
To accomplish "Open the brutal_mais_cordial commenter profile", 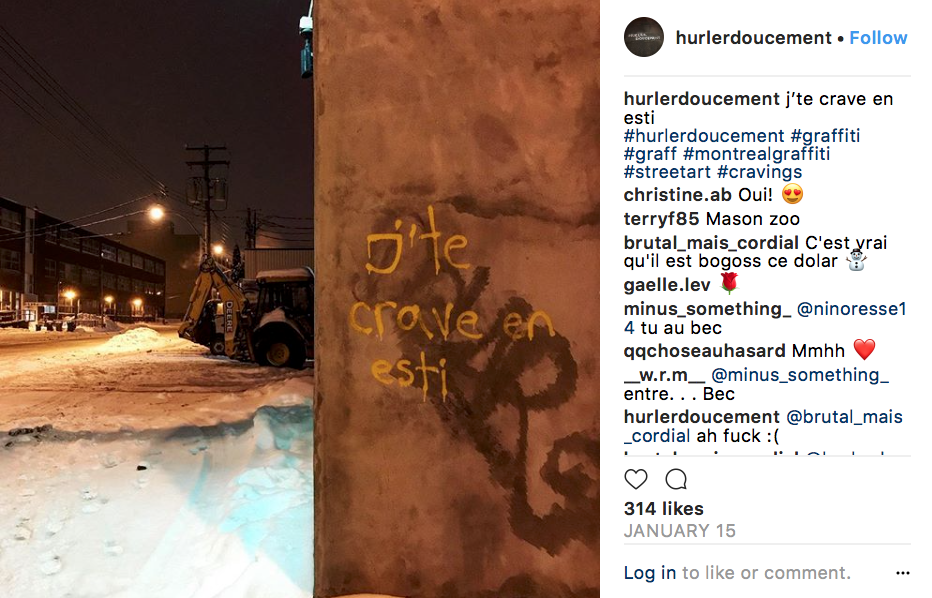I will (x=711, y=243).
